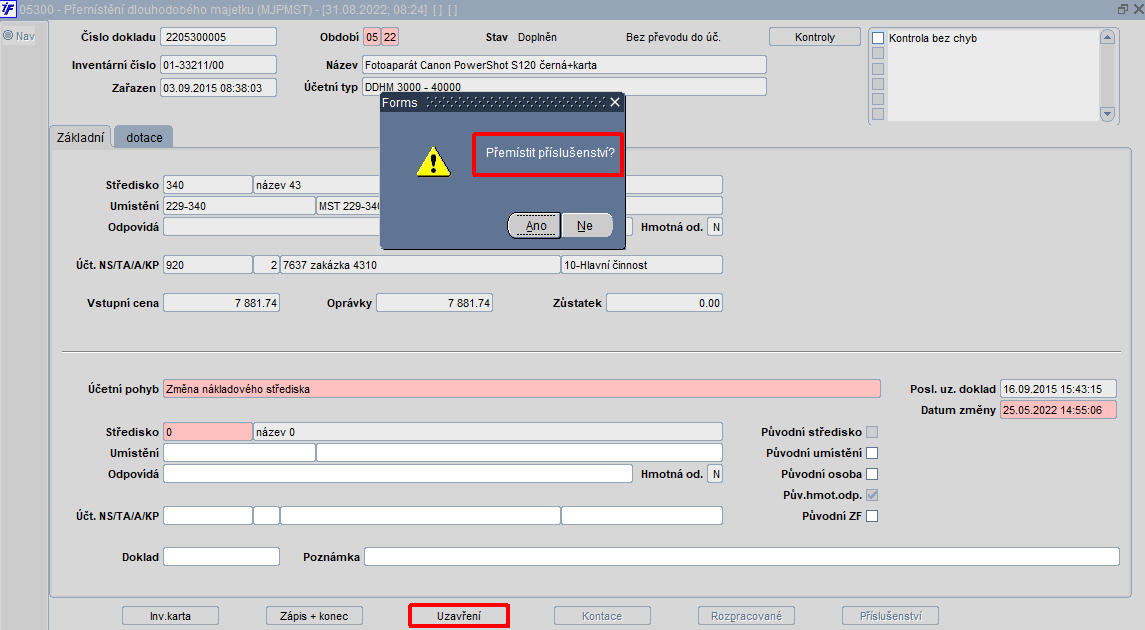Click the Ne button in Forms dialog
Image resolution: width=1145 pixels, height=630 pixels.
pyautogui.click(x=586, y=226)
